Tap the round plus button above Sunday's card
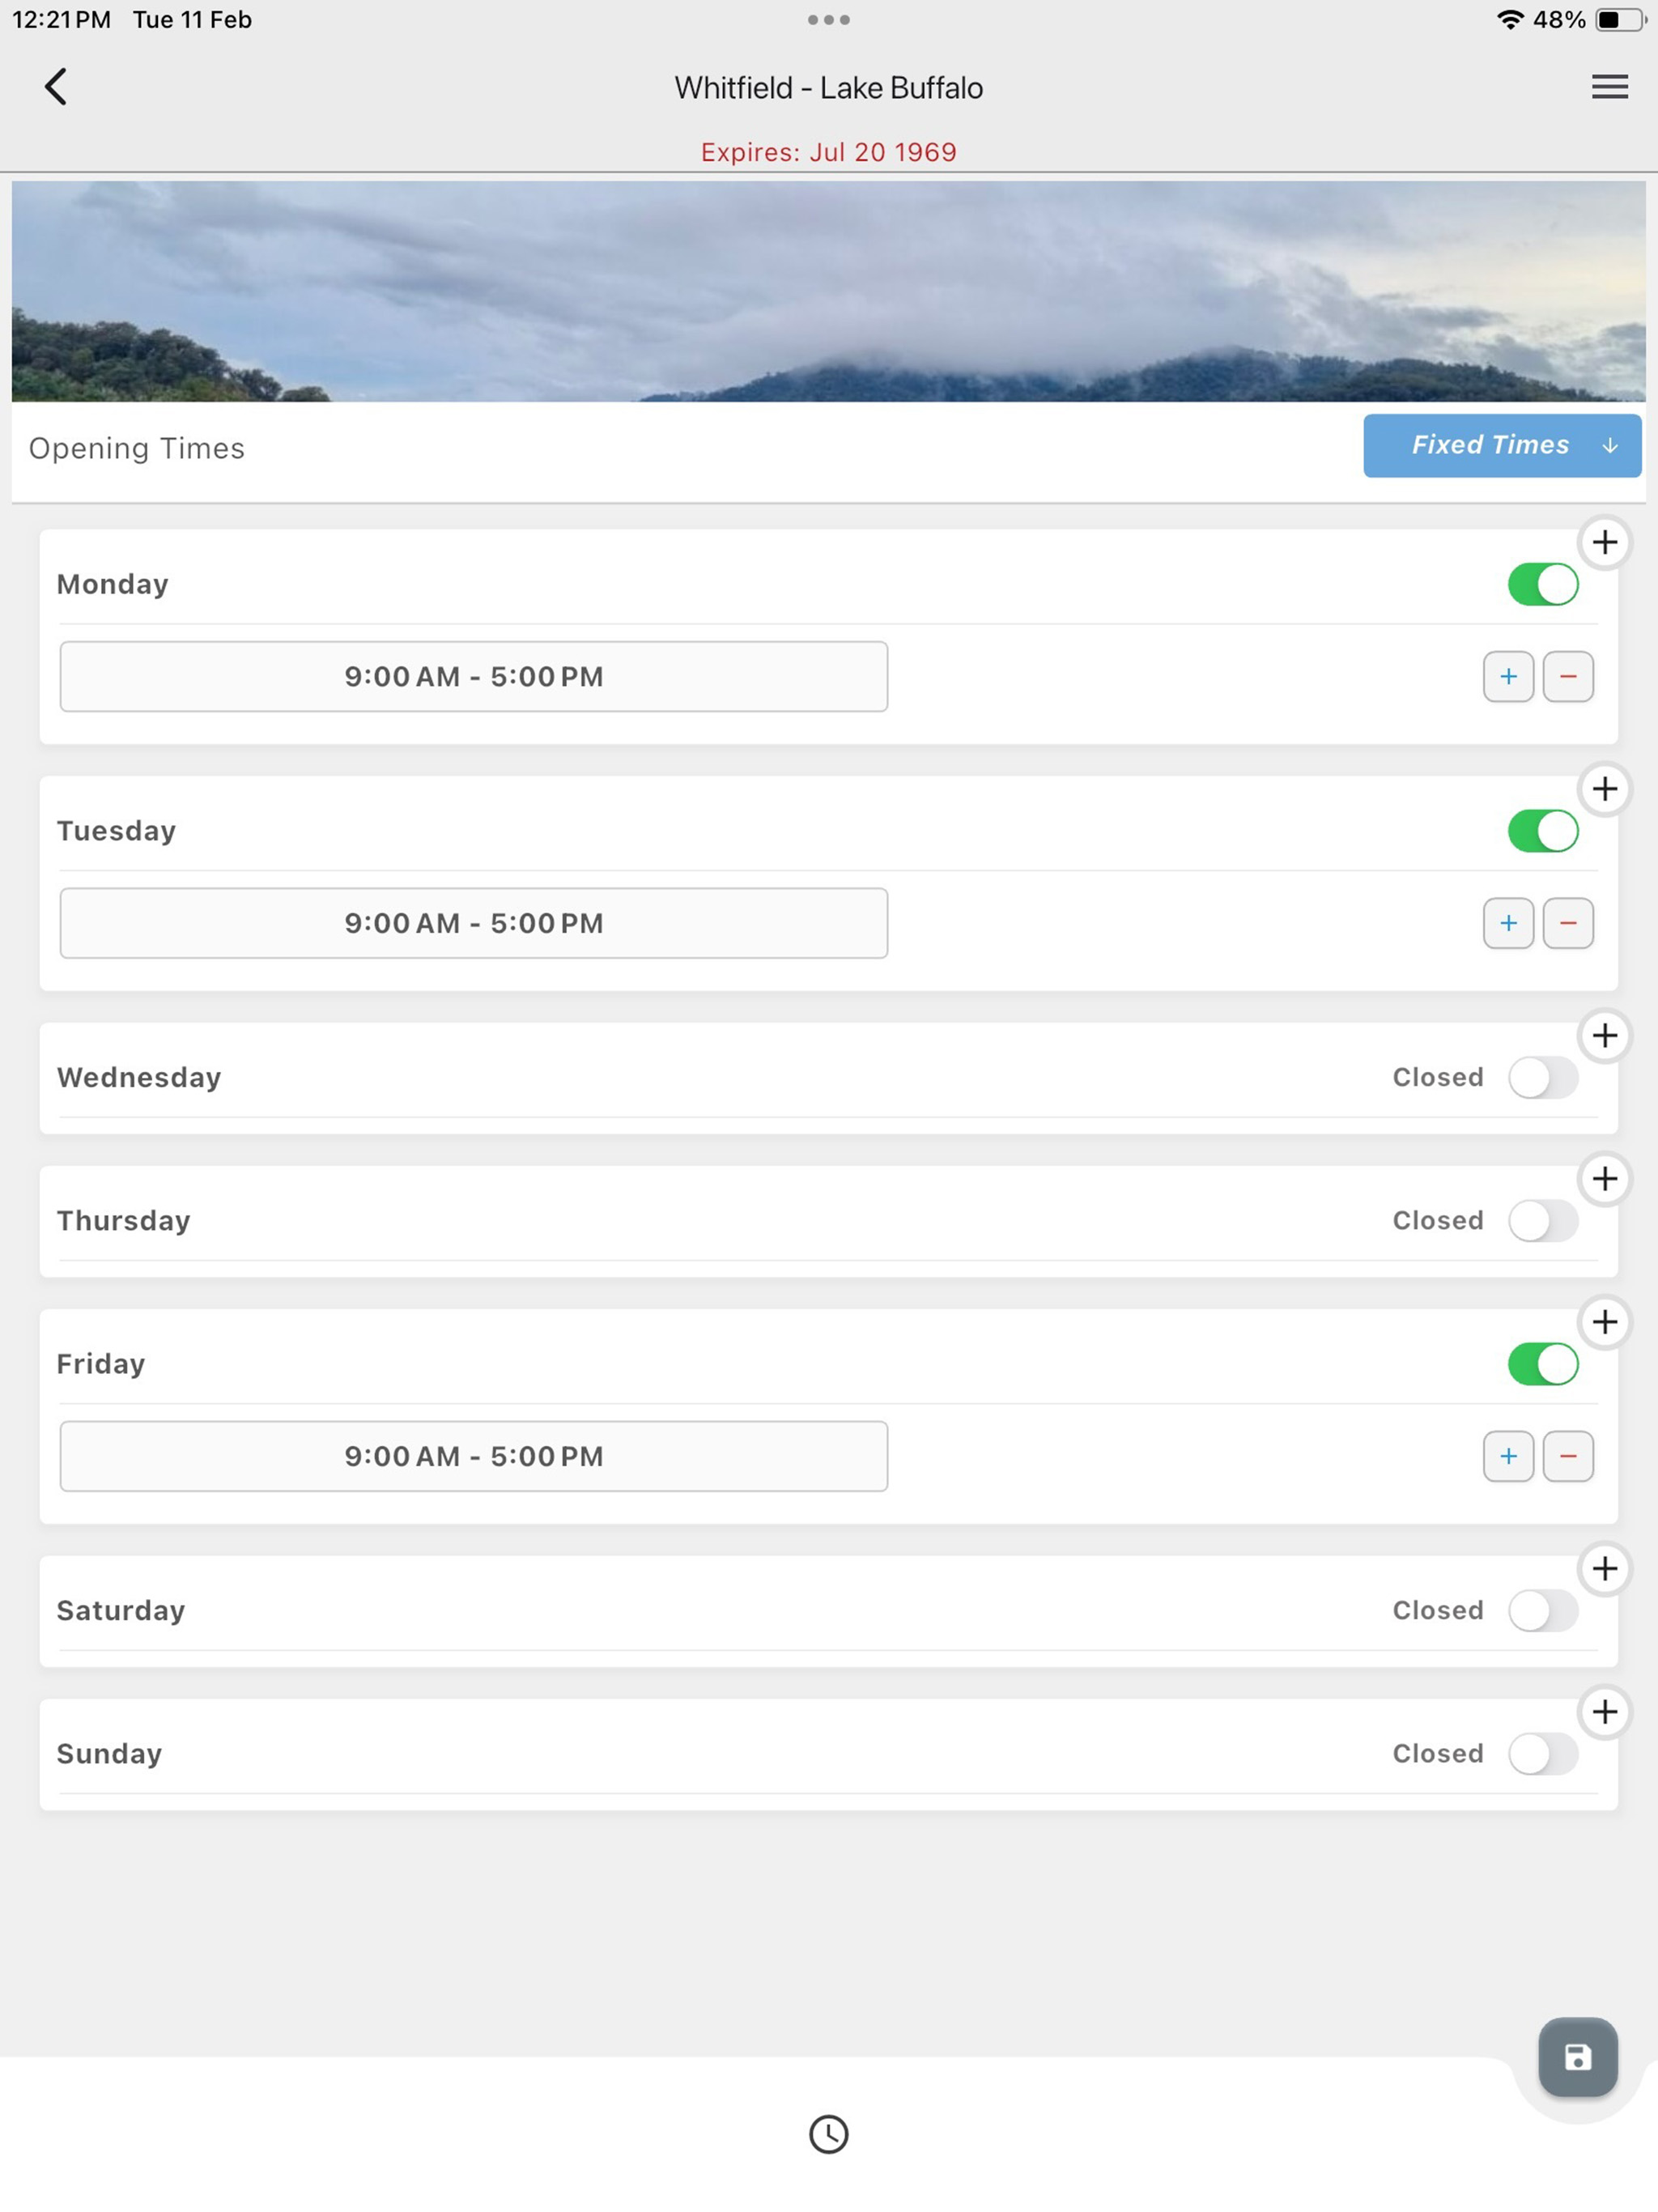Screen dimensions: 1658x2212 [x=1604, y=1712]
